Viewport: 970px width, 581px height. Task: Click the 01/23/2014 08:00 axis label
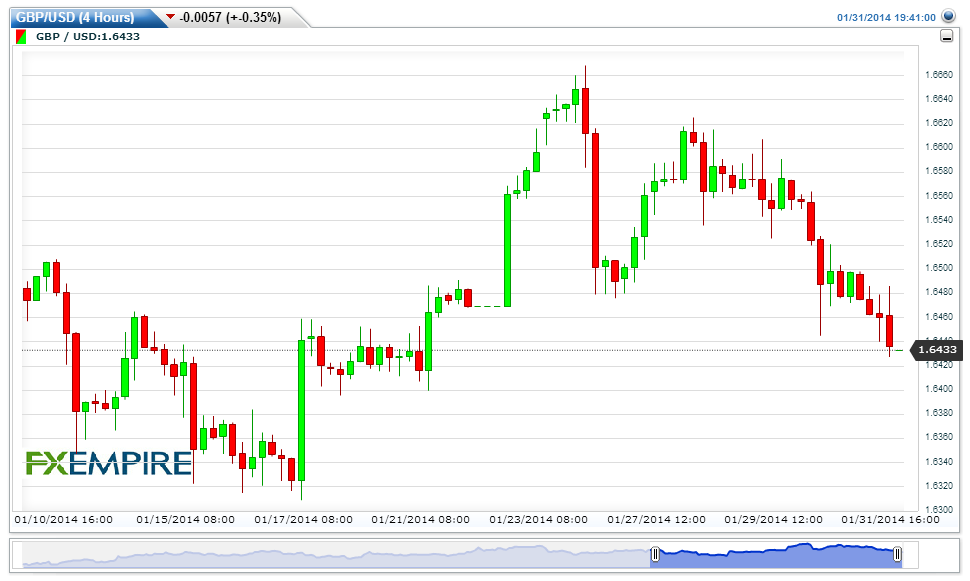(x=538, y=520)
